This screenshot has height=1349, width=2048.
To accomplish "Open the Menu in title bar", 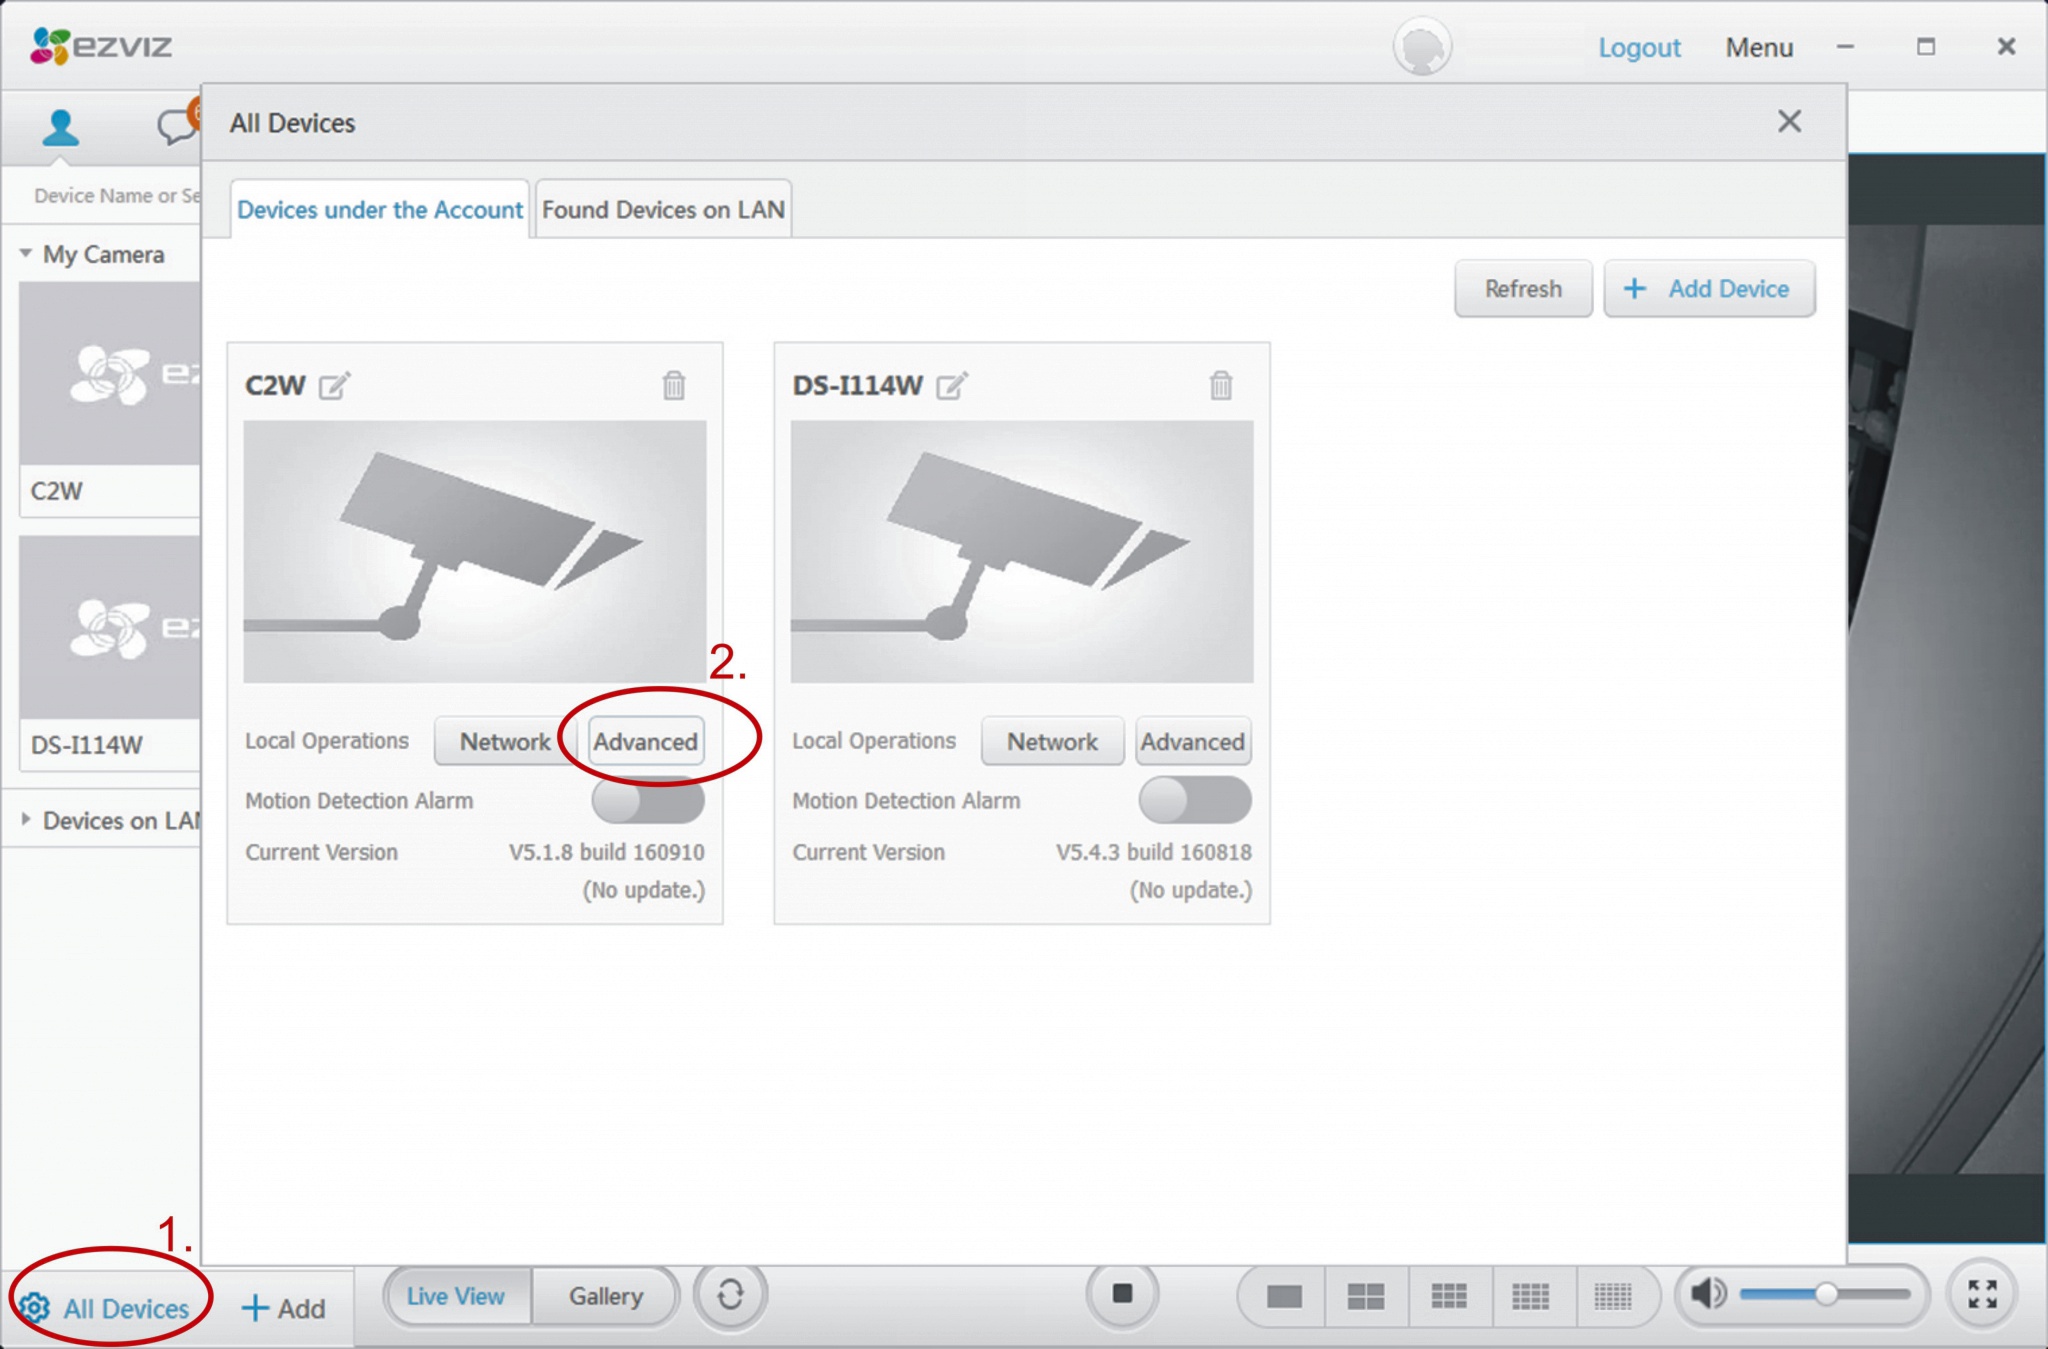I will point(1759,47).
